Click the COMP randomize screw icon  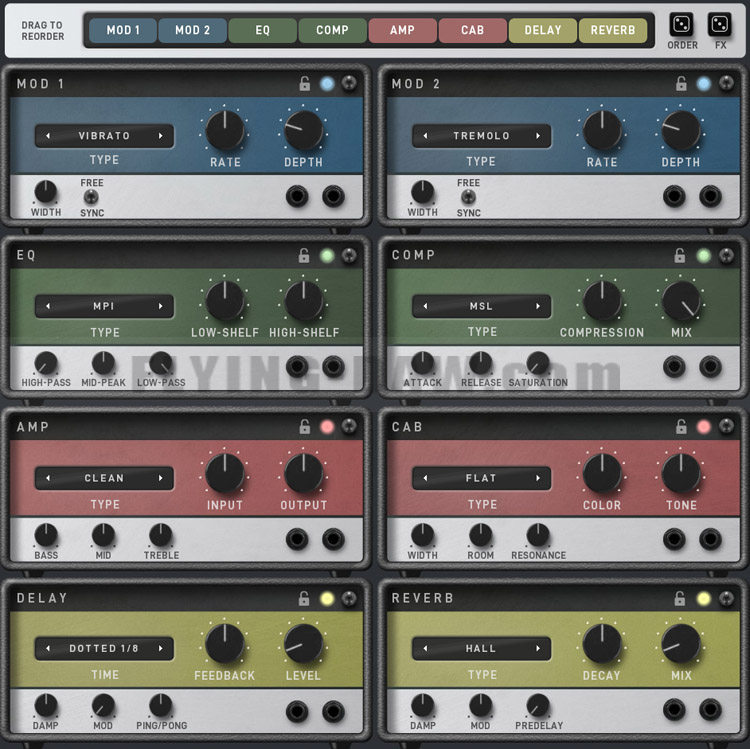726,255
